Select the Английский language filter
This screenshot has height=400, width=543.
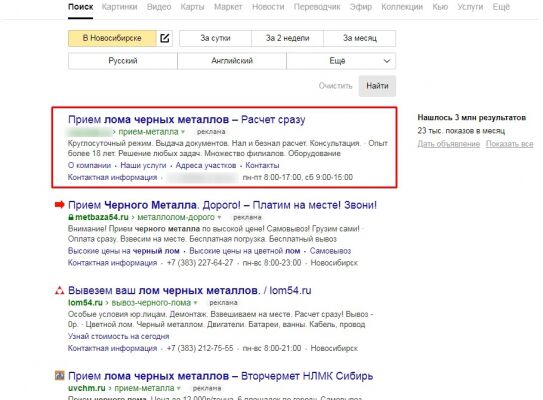pyautogui.click(x=232, y=61)
